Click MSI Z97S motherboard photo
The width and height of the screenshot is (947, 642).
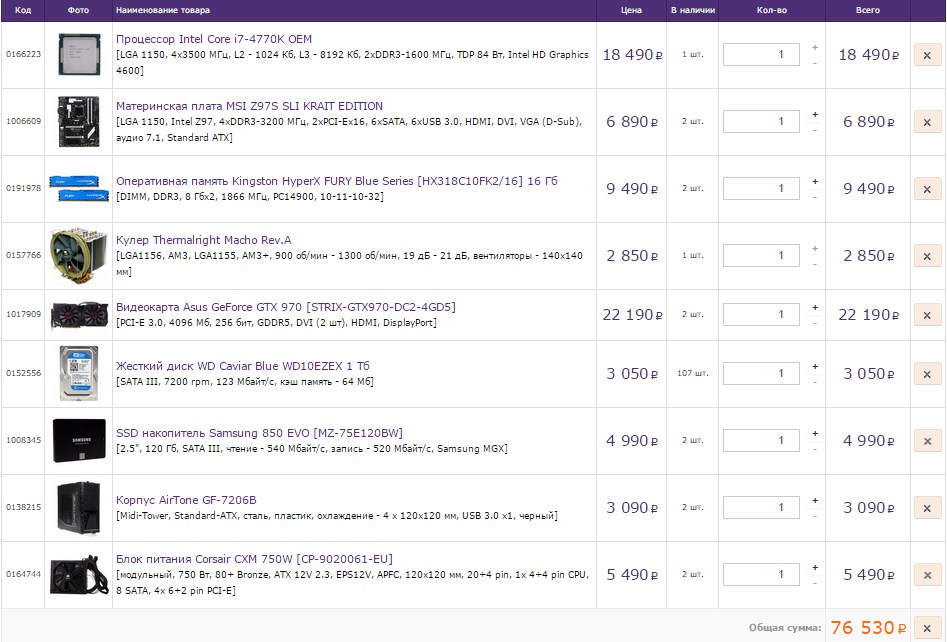click(79, 121)
